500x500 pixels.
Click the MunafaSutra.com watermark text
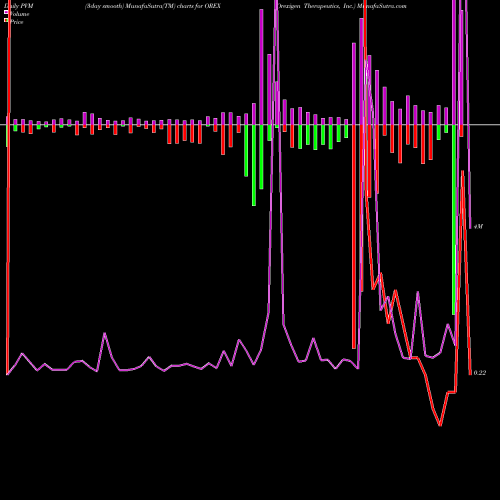pyautogui.click(x=382, y=6)
